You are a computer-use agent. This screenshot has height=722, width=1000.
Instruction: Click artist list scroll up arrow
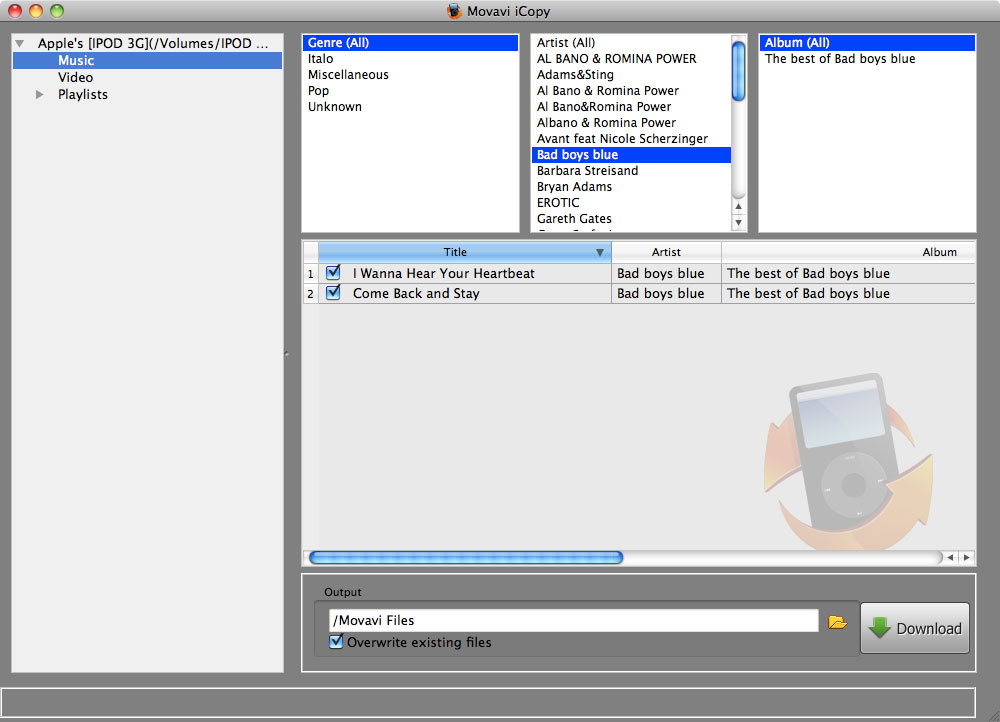pyautogui.click(x=739, y=207)
